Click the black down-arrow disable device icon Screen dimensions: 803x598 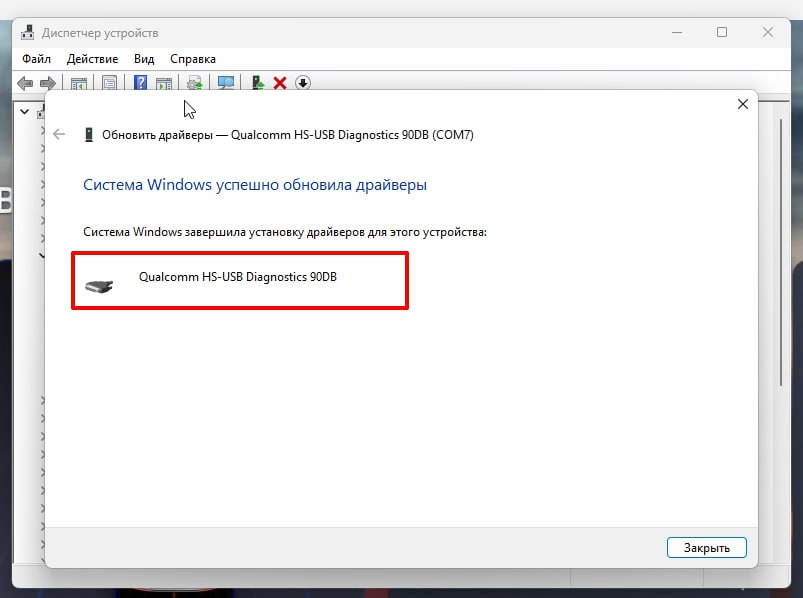pyautogui.click(x=303, y=83)
